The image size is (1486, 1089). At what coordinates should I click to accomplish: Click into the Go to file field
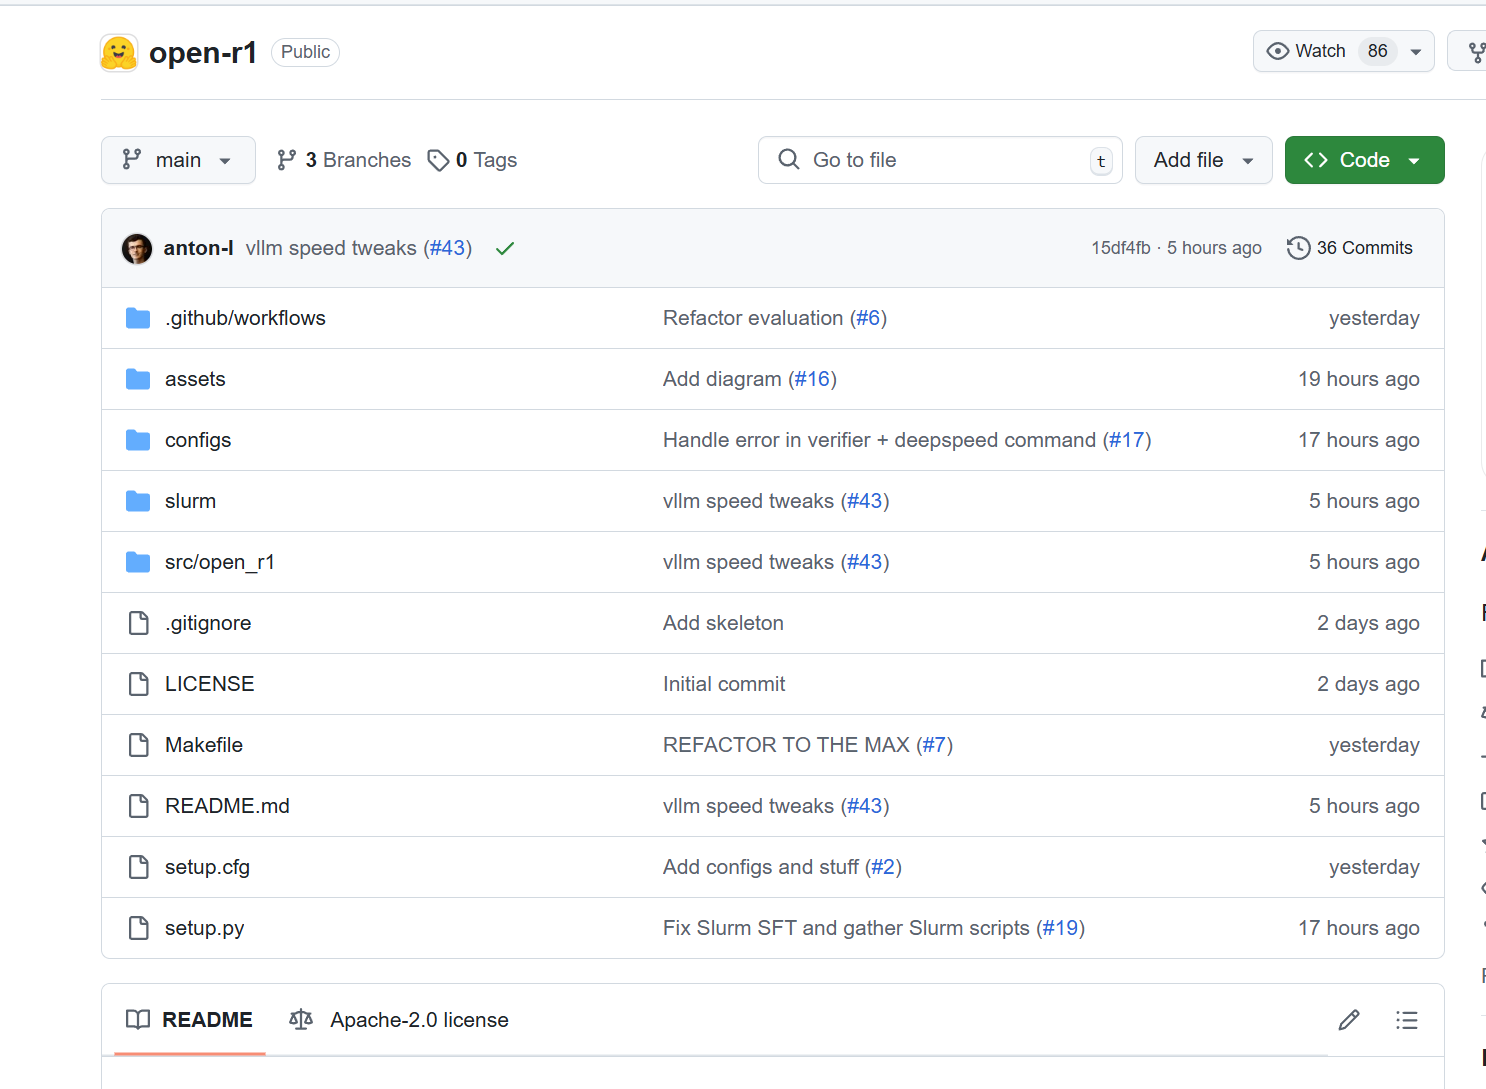940,160
